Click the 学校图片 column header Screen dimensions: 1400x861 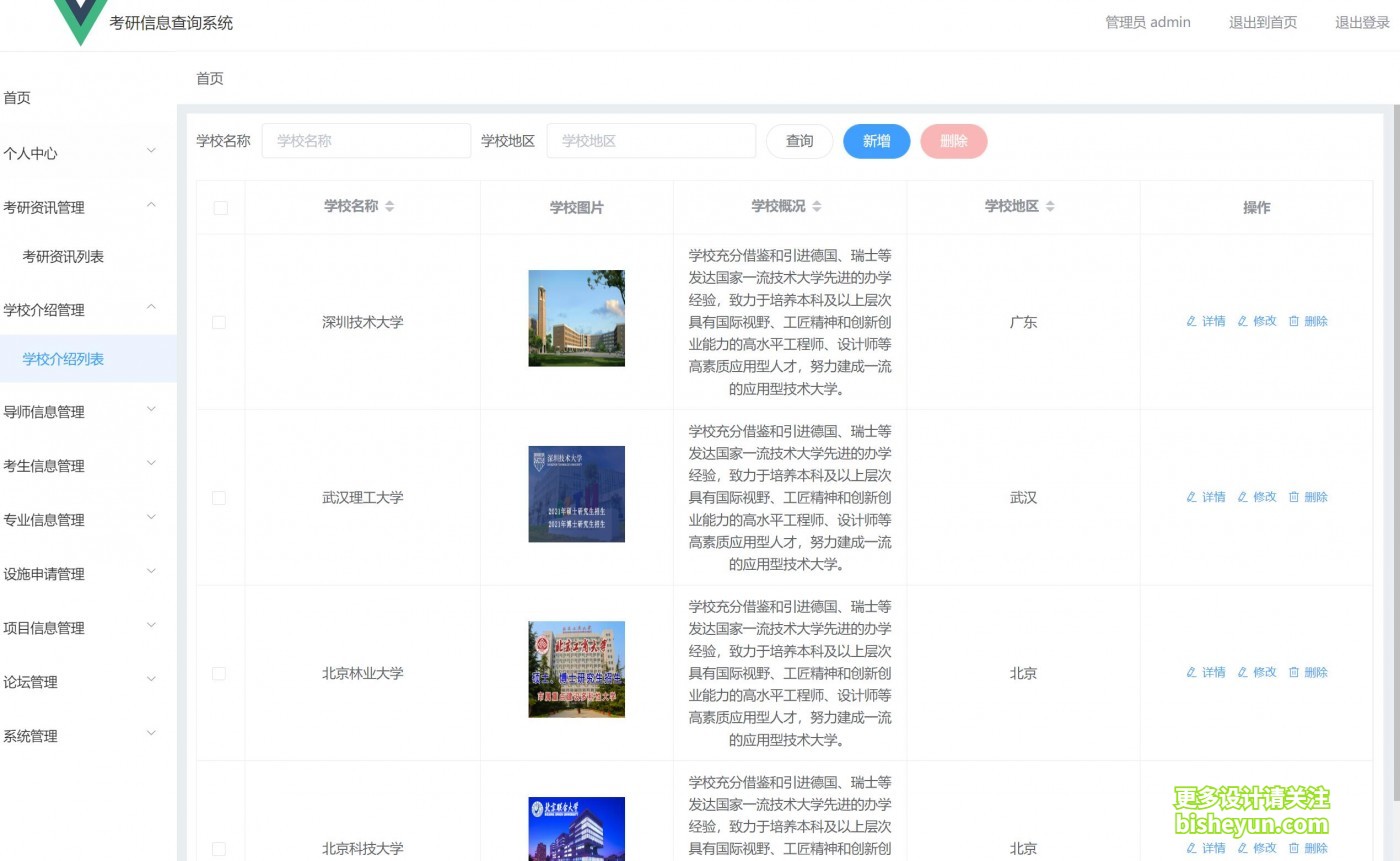coord(577,207)
